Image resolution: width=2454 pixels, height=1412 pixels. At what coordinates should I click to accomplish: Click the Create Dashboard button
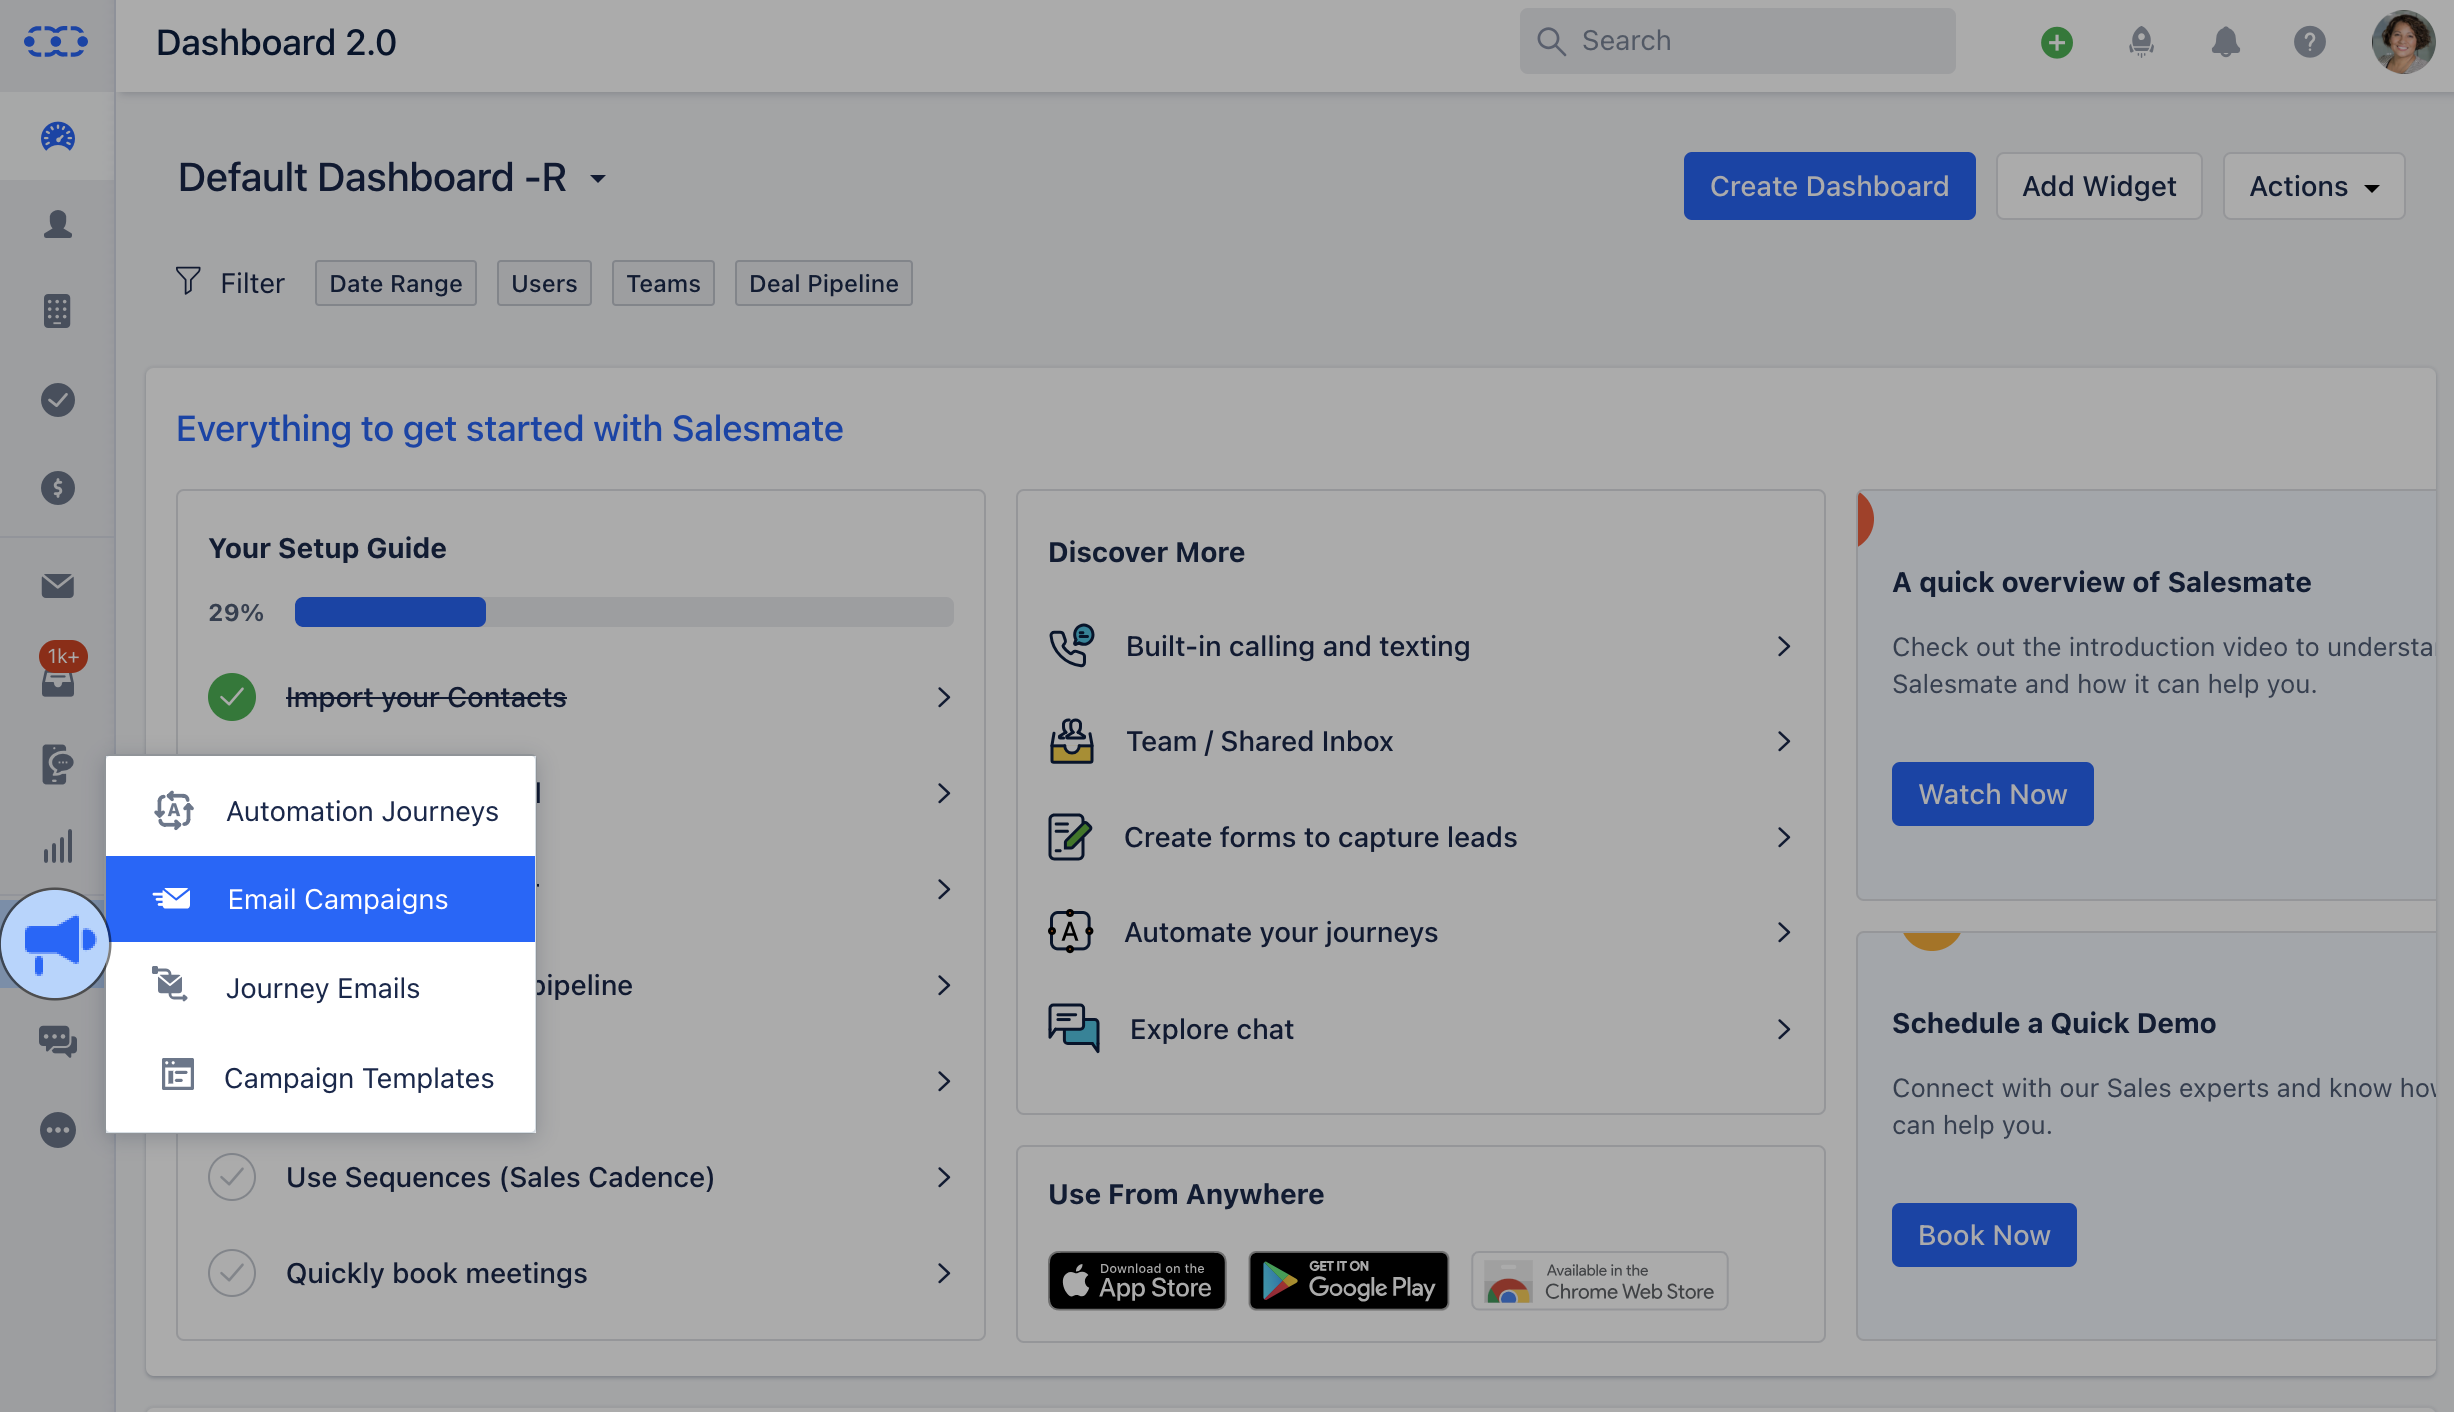coord(1829,186)
